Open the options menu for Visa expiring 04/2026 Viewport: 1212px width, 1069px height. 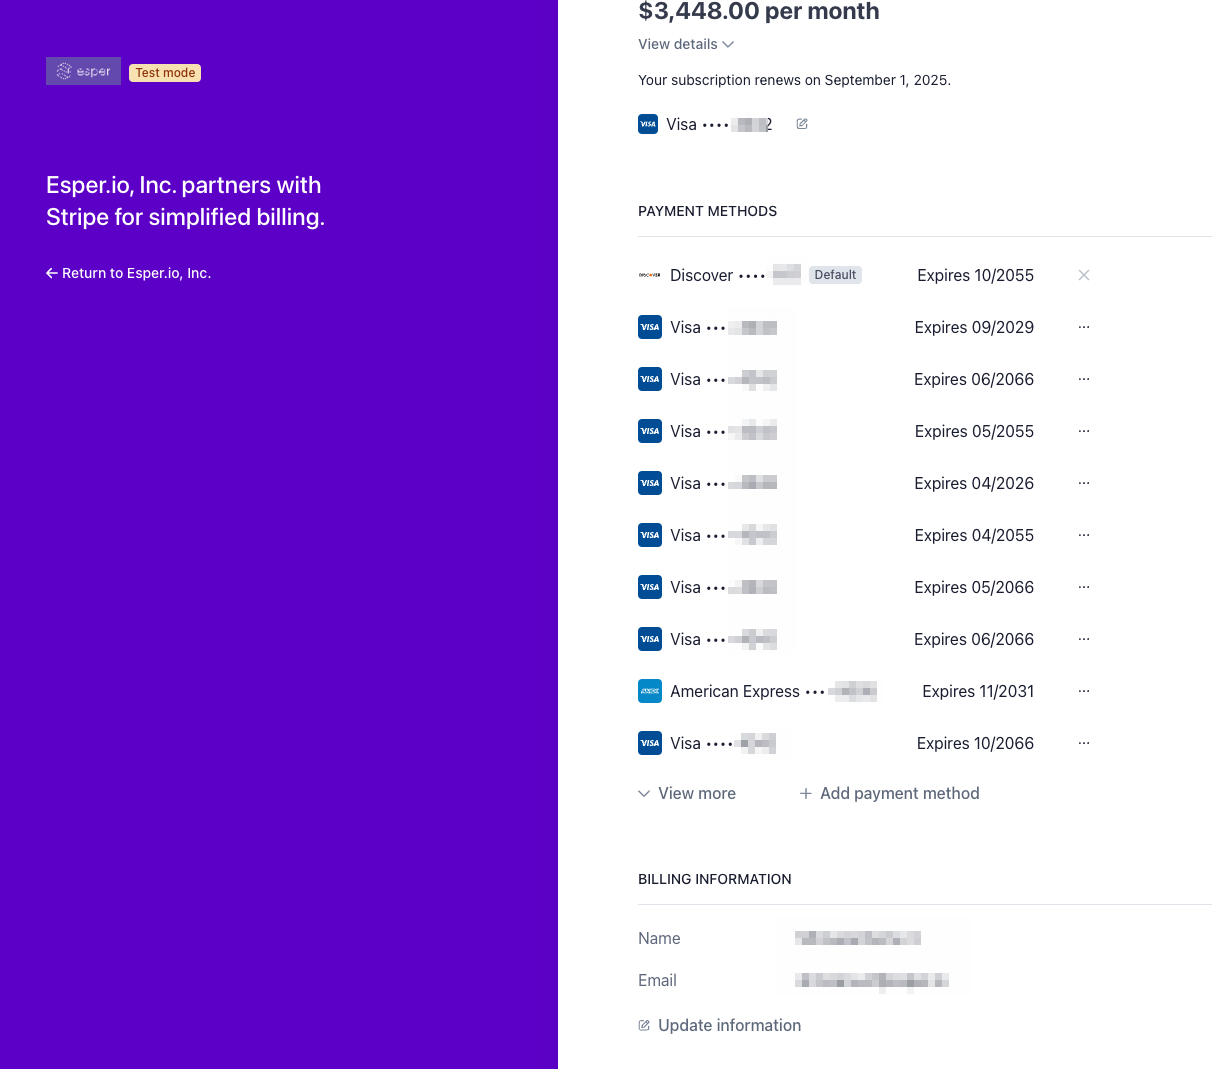pos(1084,482)
